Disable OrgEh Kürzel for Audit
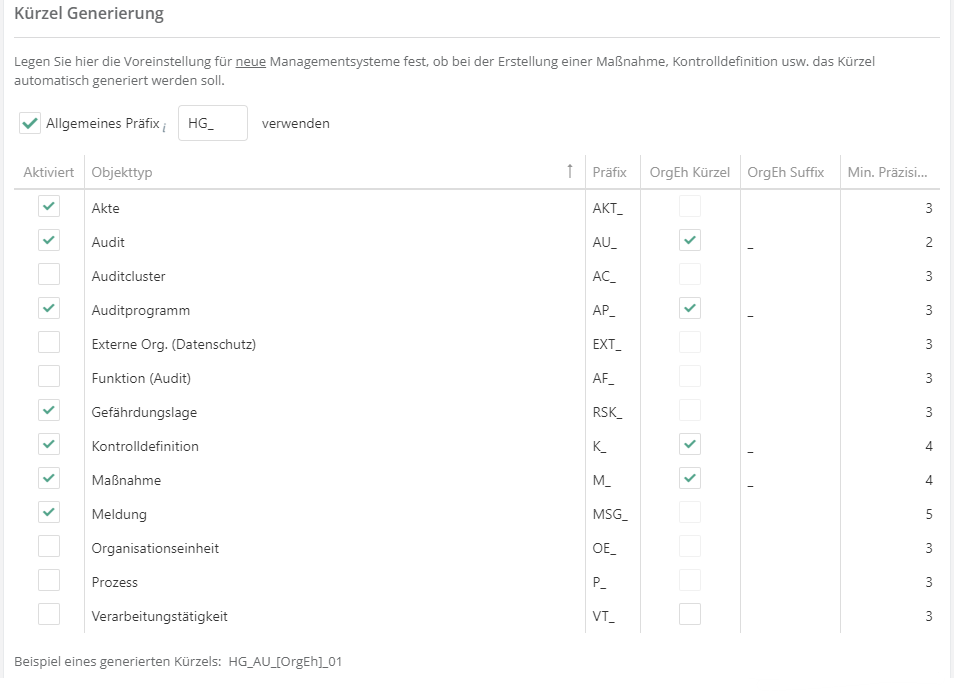Viewport: 954px width, 691px height. tap(690, 241)
